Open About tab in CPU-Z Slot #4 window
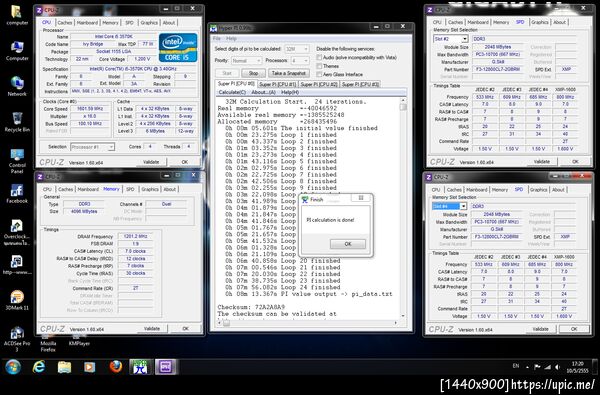The width and height of the screenshot is (600, 395). pos(558,189)
